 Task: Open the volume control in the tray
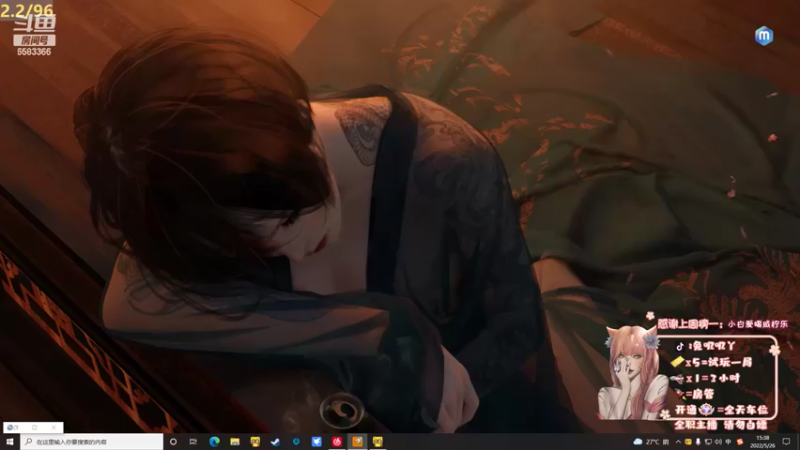coord(718,442)
